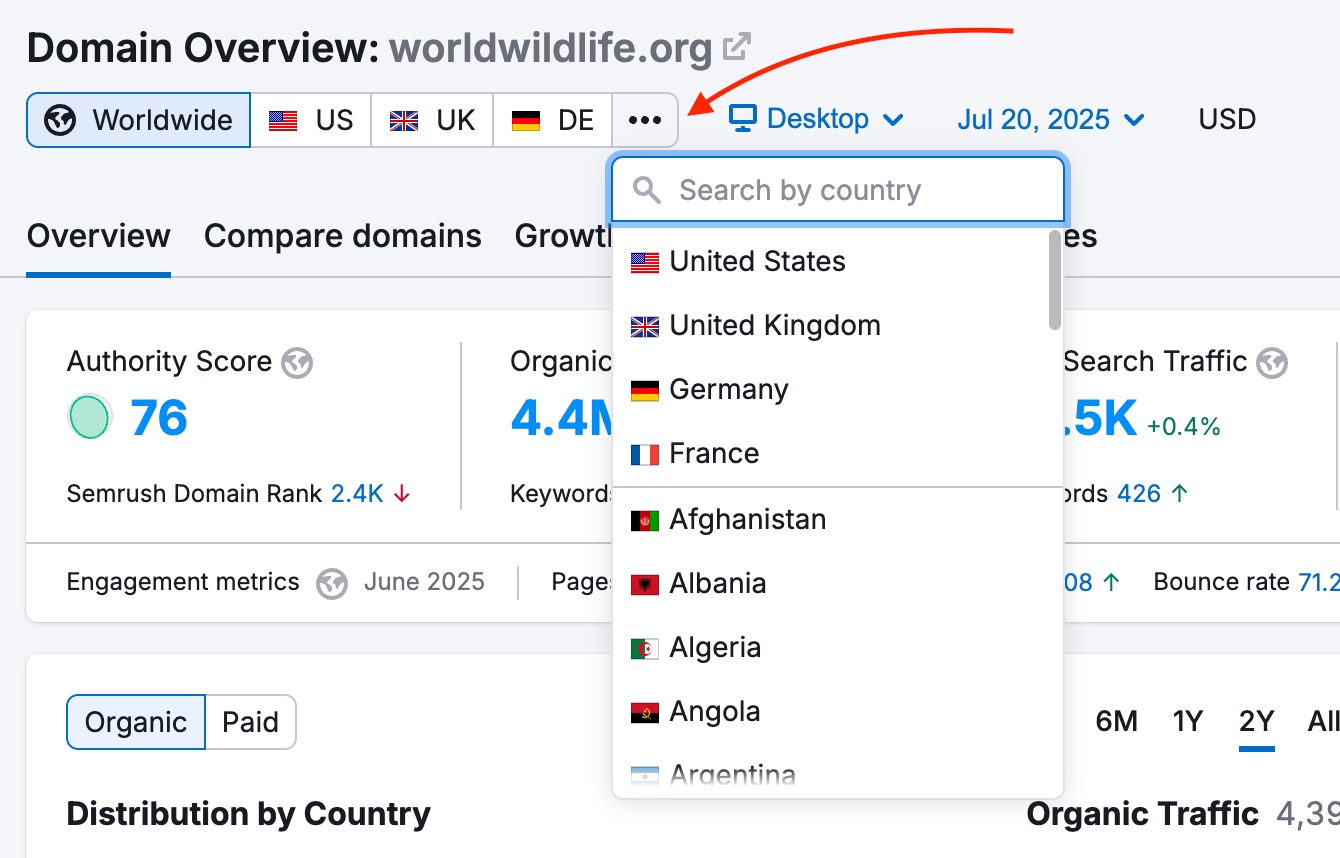Select the Organic toggle

[x=136, y=722]
